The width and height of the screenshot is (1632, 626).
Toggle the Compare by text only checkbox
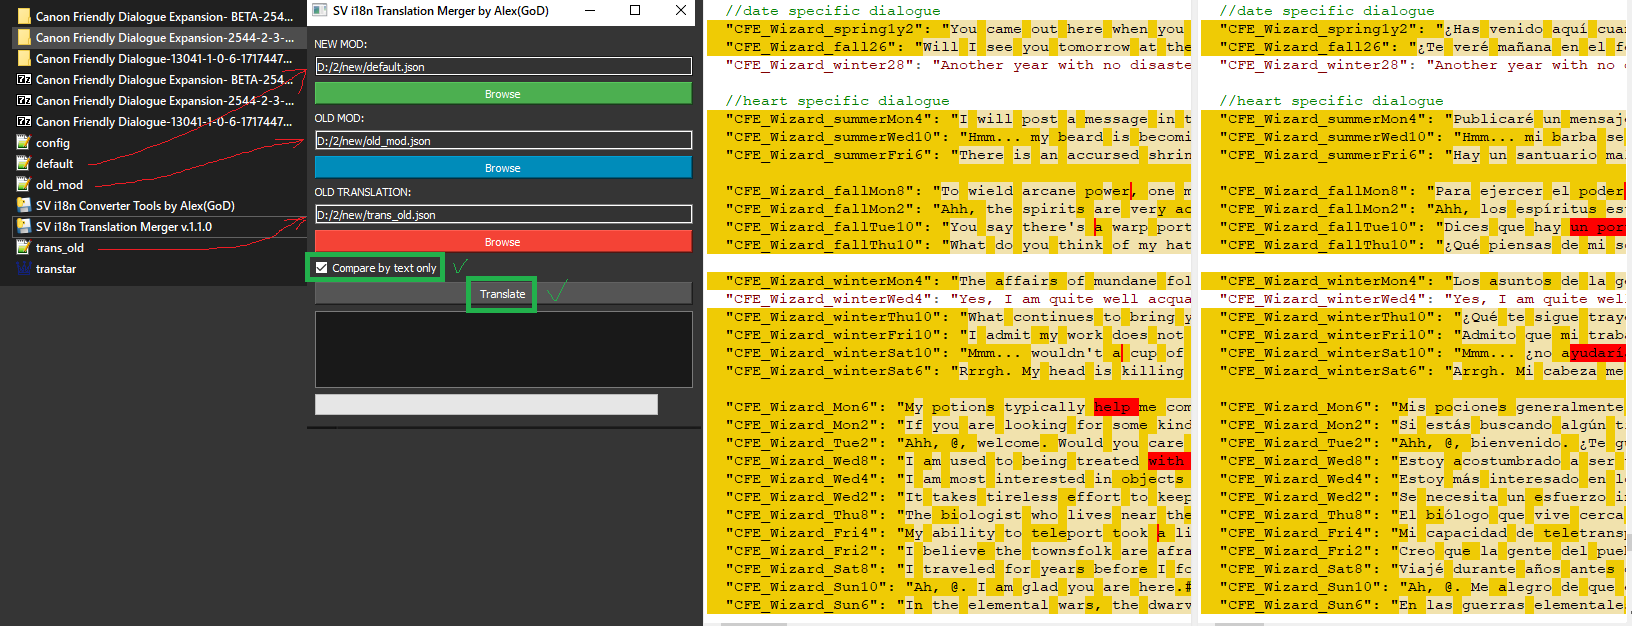[x=322, y=268]
